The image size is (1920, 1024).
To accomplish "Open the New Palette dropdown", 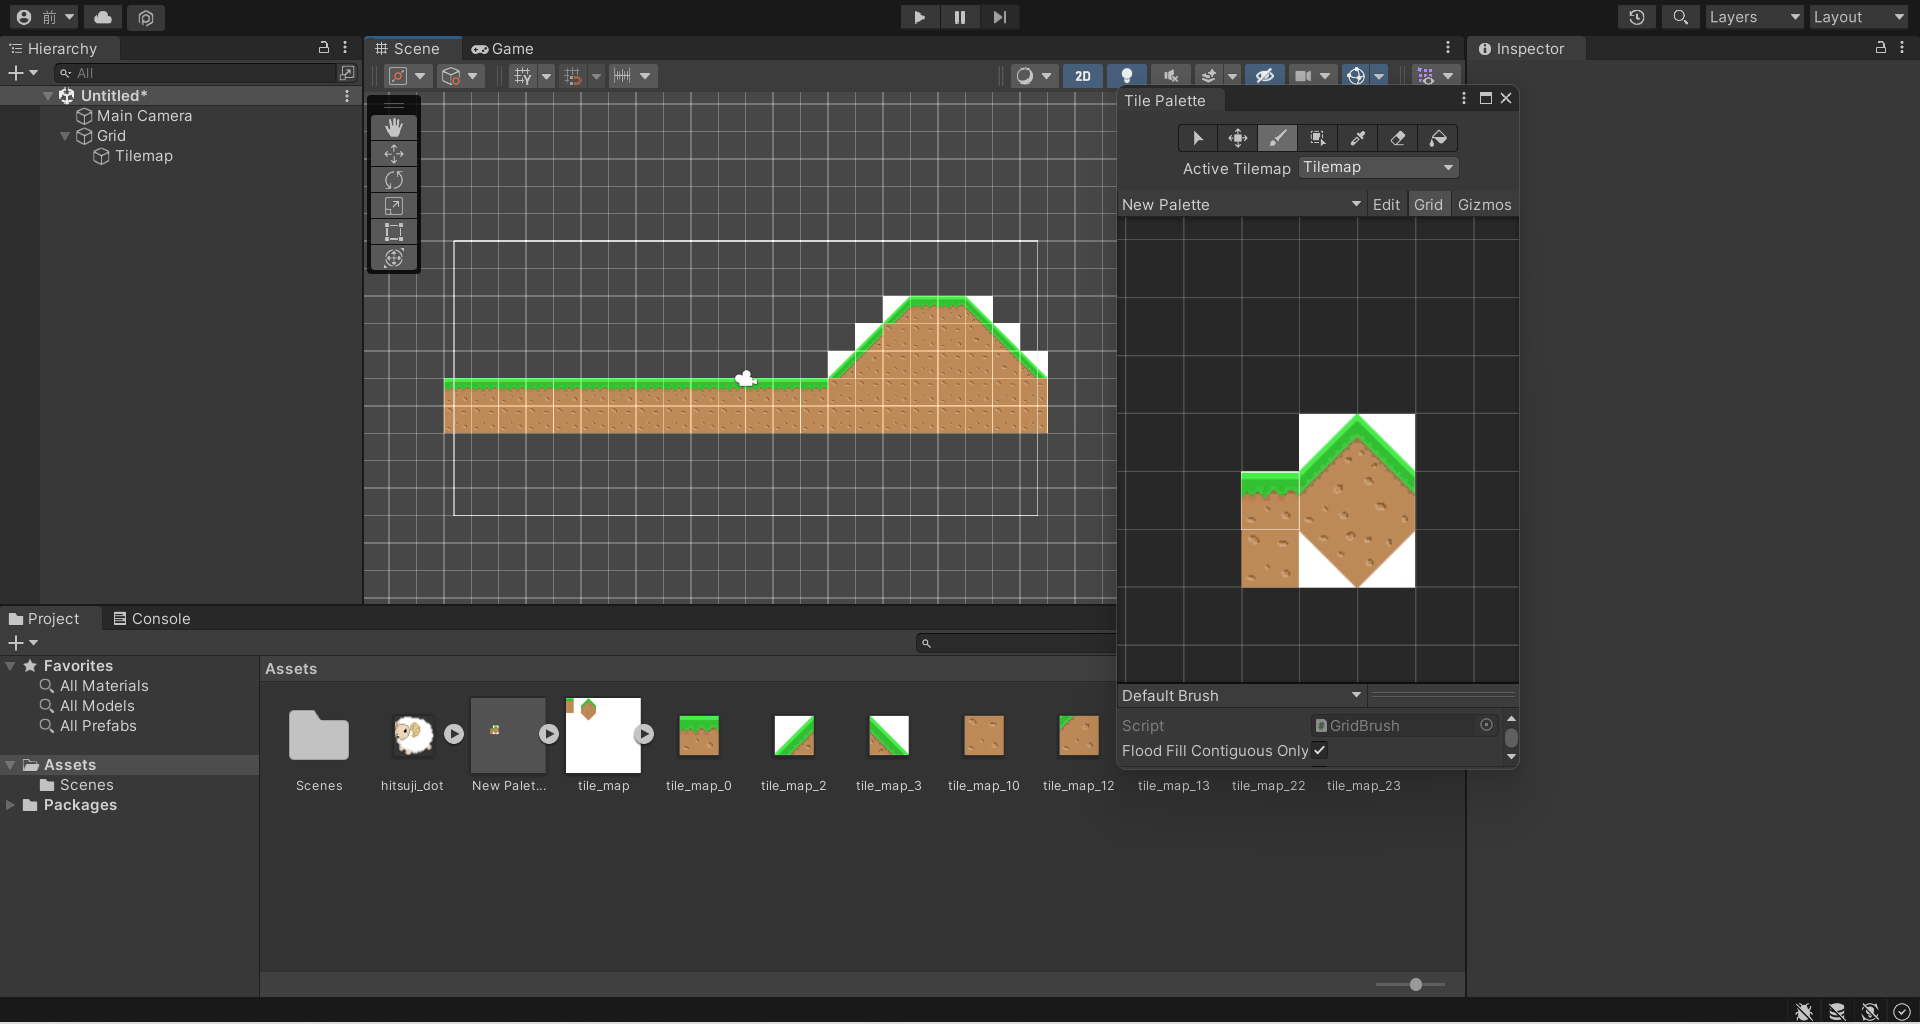I will 1240,205.
